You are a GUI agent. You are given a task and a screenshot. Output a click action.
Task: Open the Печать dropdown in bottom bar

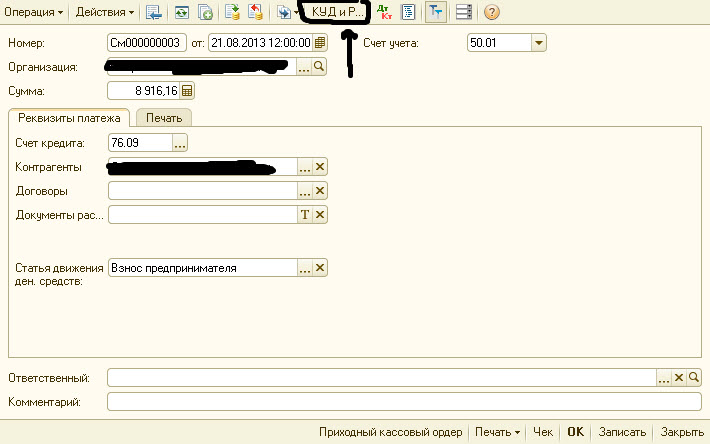pyautogui.click(x=497, y=432)
